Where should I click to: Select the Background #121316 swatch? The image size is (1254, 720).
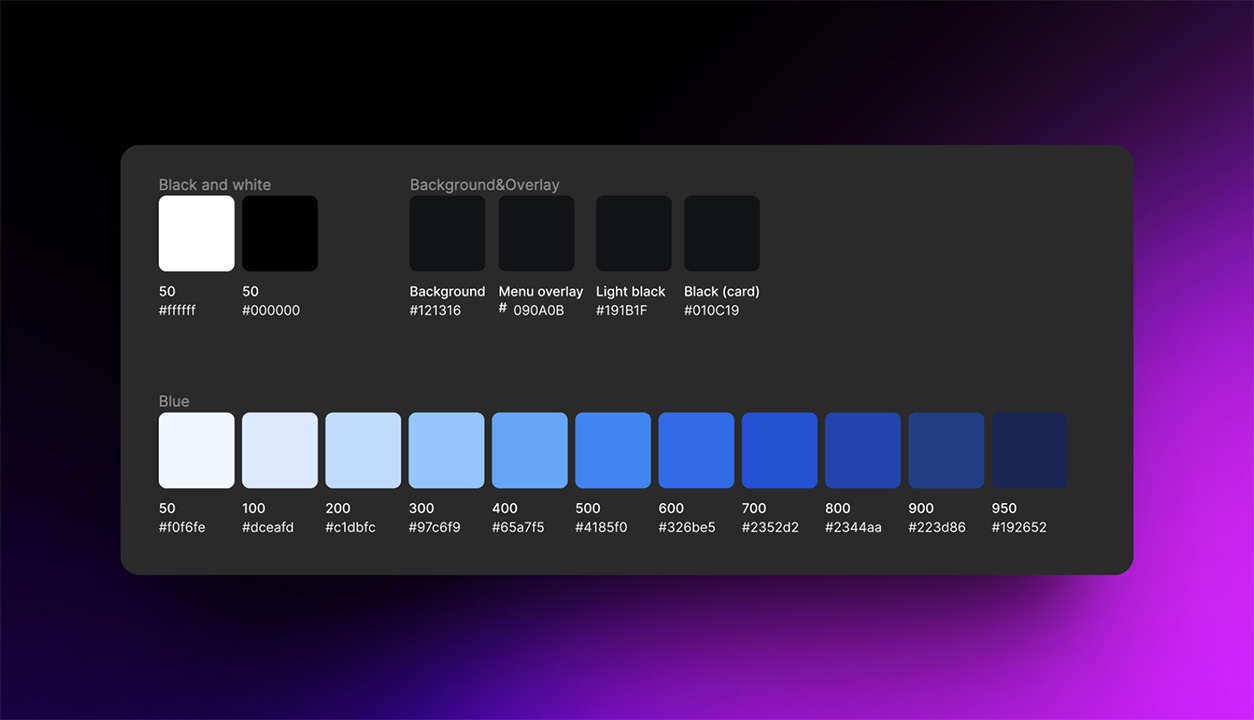click(447, 233)
